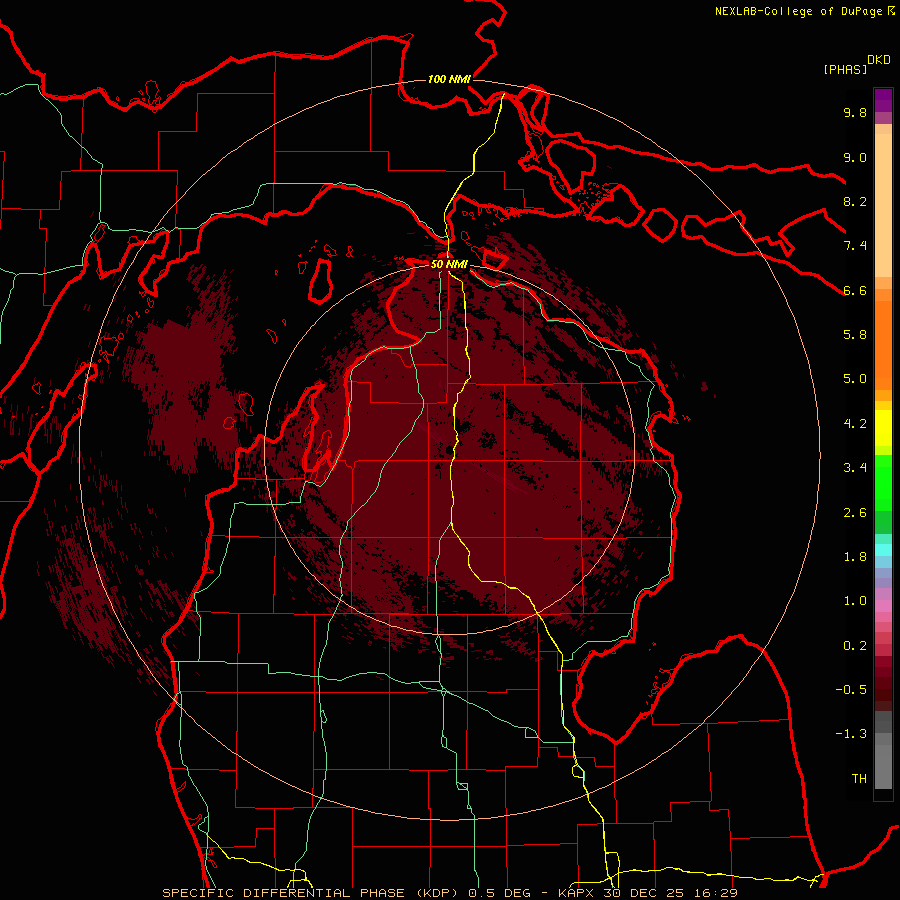Click the 1.8 scale value
Viewport: 900px width, 900px height.
pos(855,557)
